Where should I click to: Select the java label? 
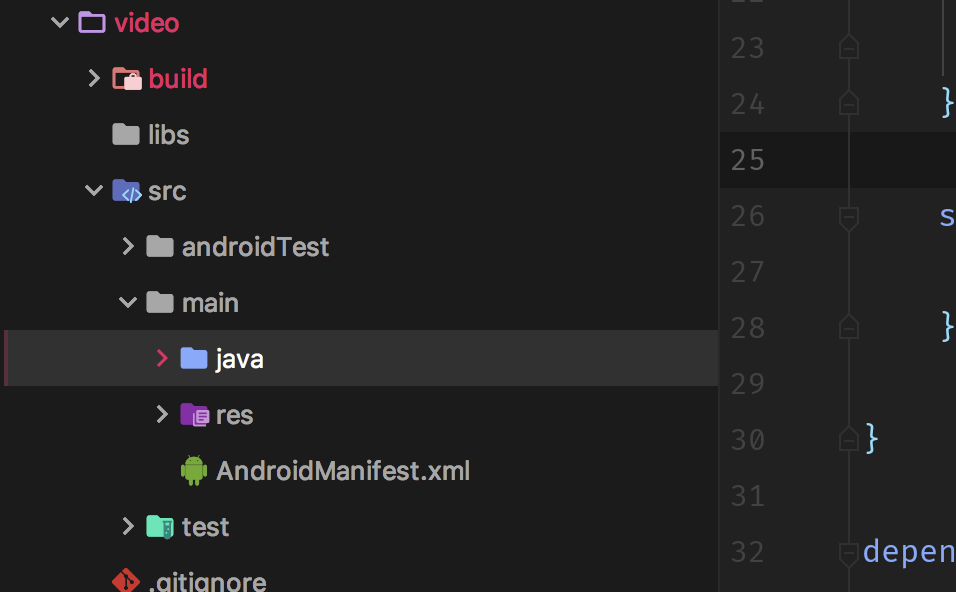click(x=240, y=359)
